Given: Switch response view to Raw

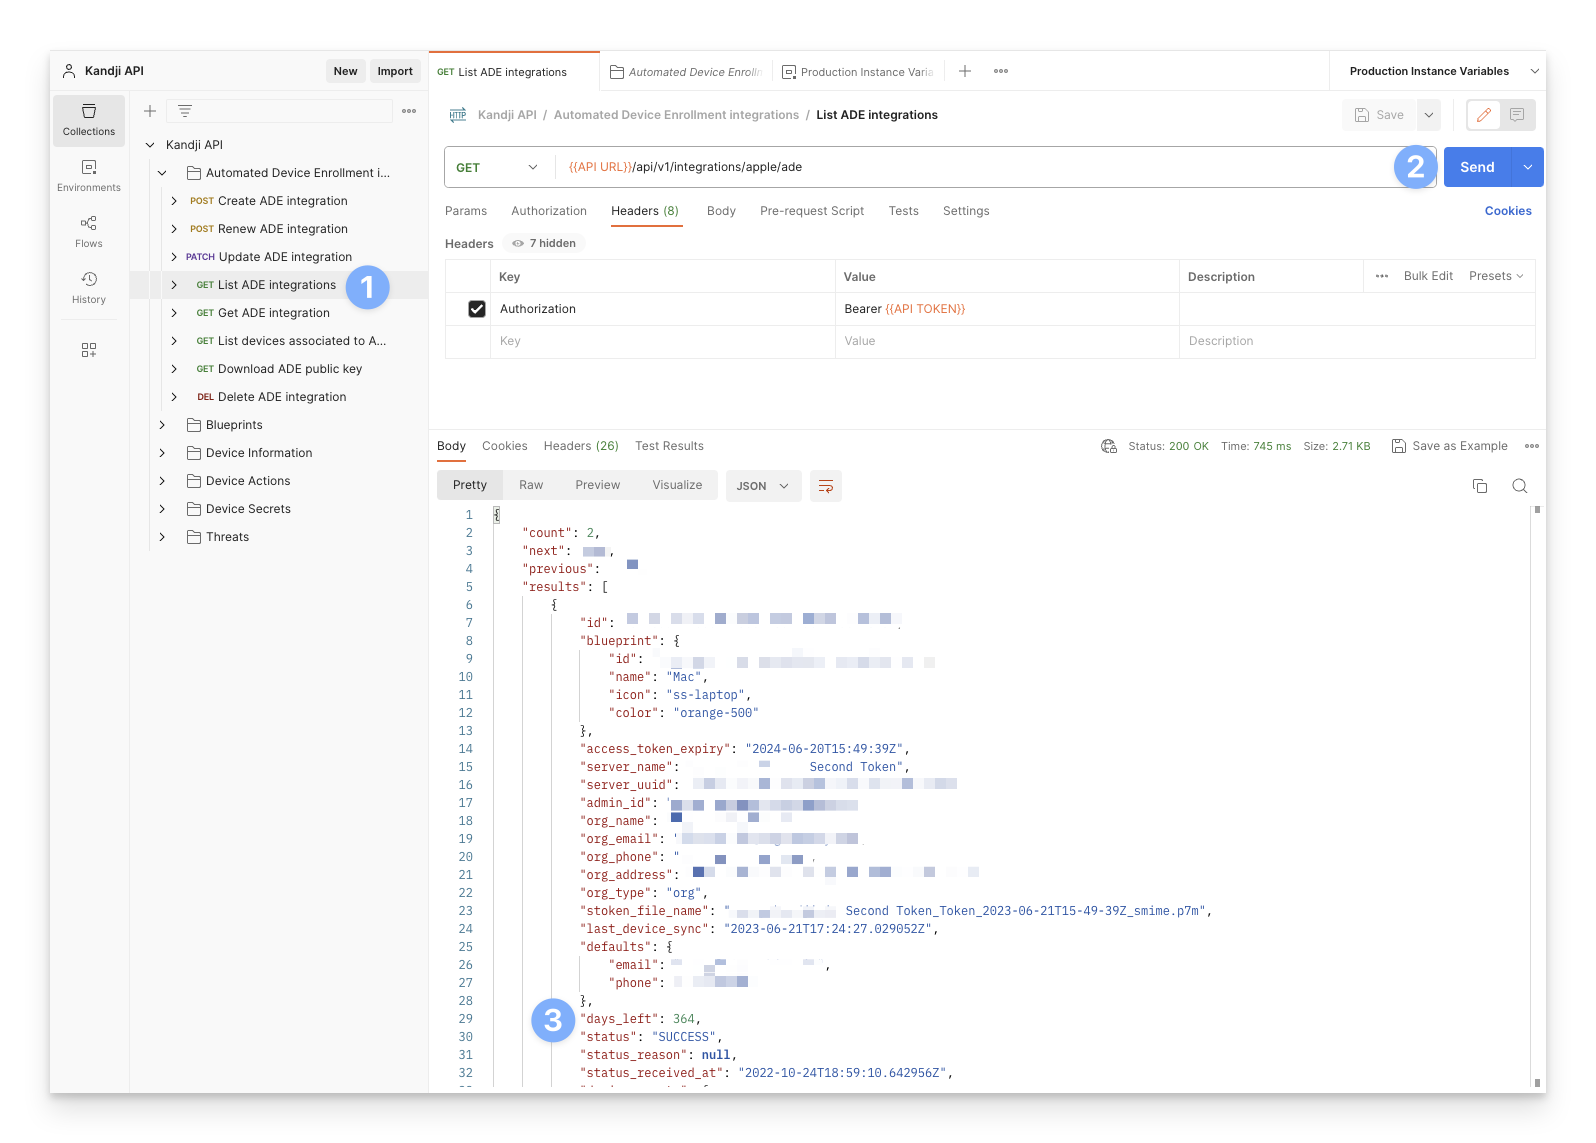Looking at the screenshot, I should (531, 485).
